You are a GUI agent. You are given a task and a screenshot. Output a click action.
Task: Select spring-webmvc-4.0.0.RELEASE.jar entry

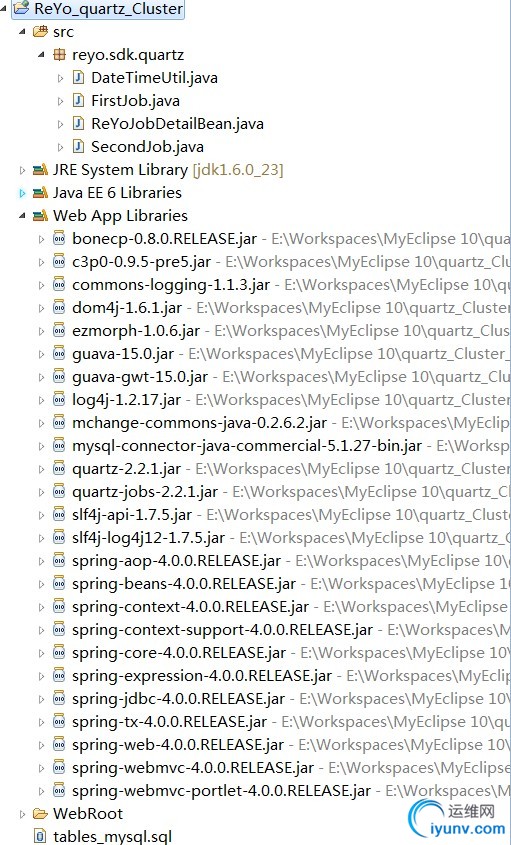coord(193,767)
